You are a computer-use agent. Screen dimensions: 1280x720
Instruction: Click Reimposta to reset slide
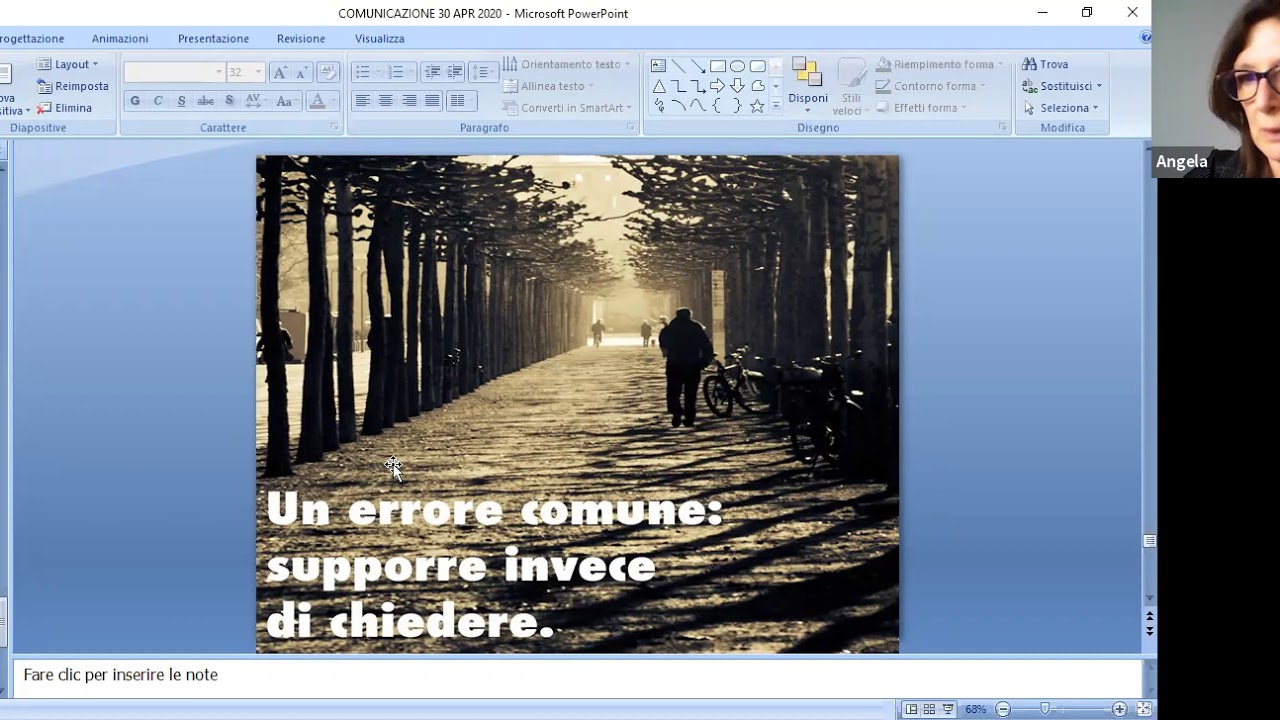73,86
